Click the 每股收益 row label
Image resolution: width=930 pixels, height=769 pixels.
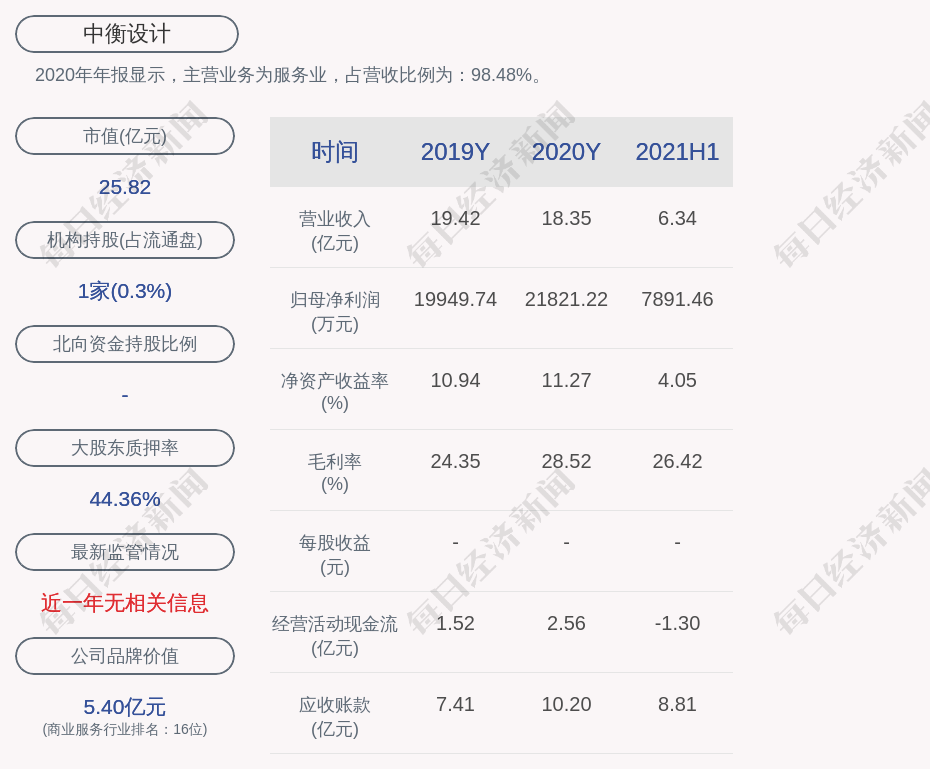(335, 555)
